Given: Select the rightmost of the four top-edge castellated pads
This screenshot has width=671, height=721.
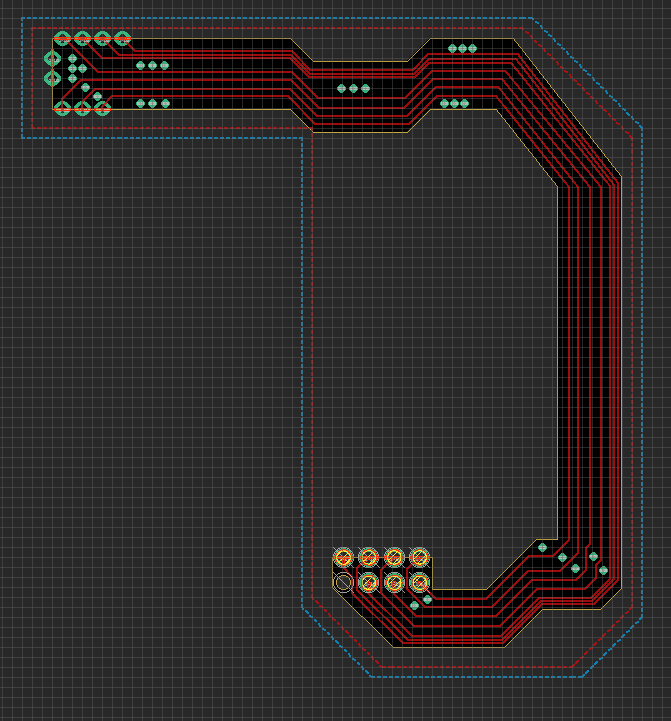Looking at the screenshot, I should click(x=122, y=39).
